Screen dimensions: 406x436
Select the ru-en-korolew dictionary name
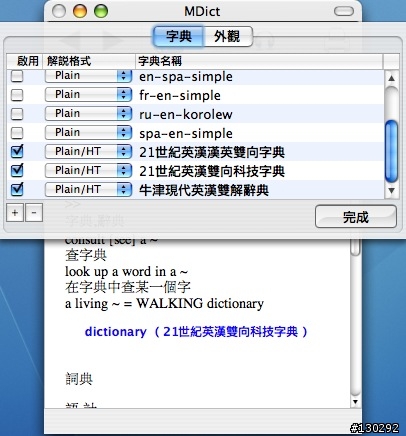click(x=186, y=115)
